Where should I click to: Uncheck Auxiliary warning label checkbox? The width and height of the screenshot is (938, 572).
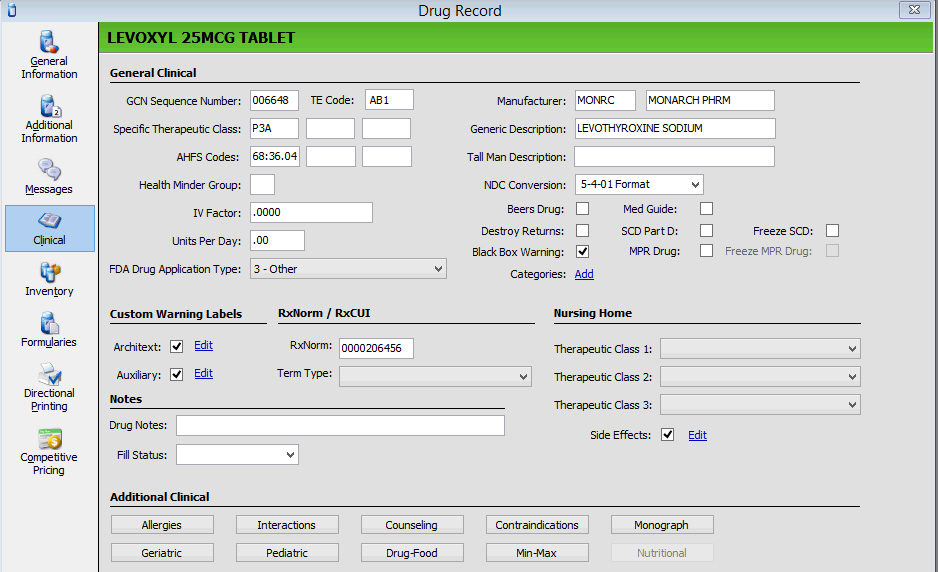pos(176,375)
